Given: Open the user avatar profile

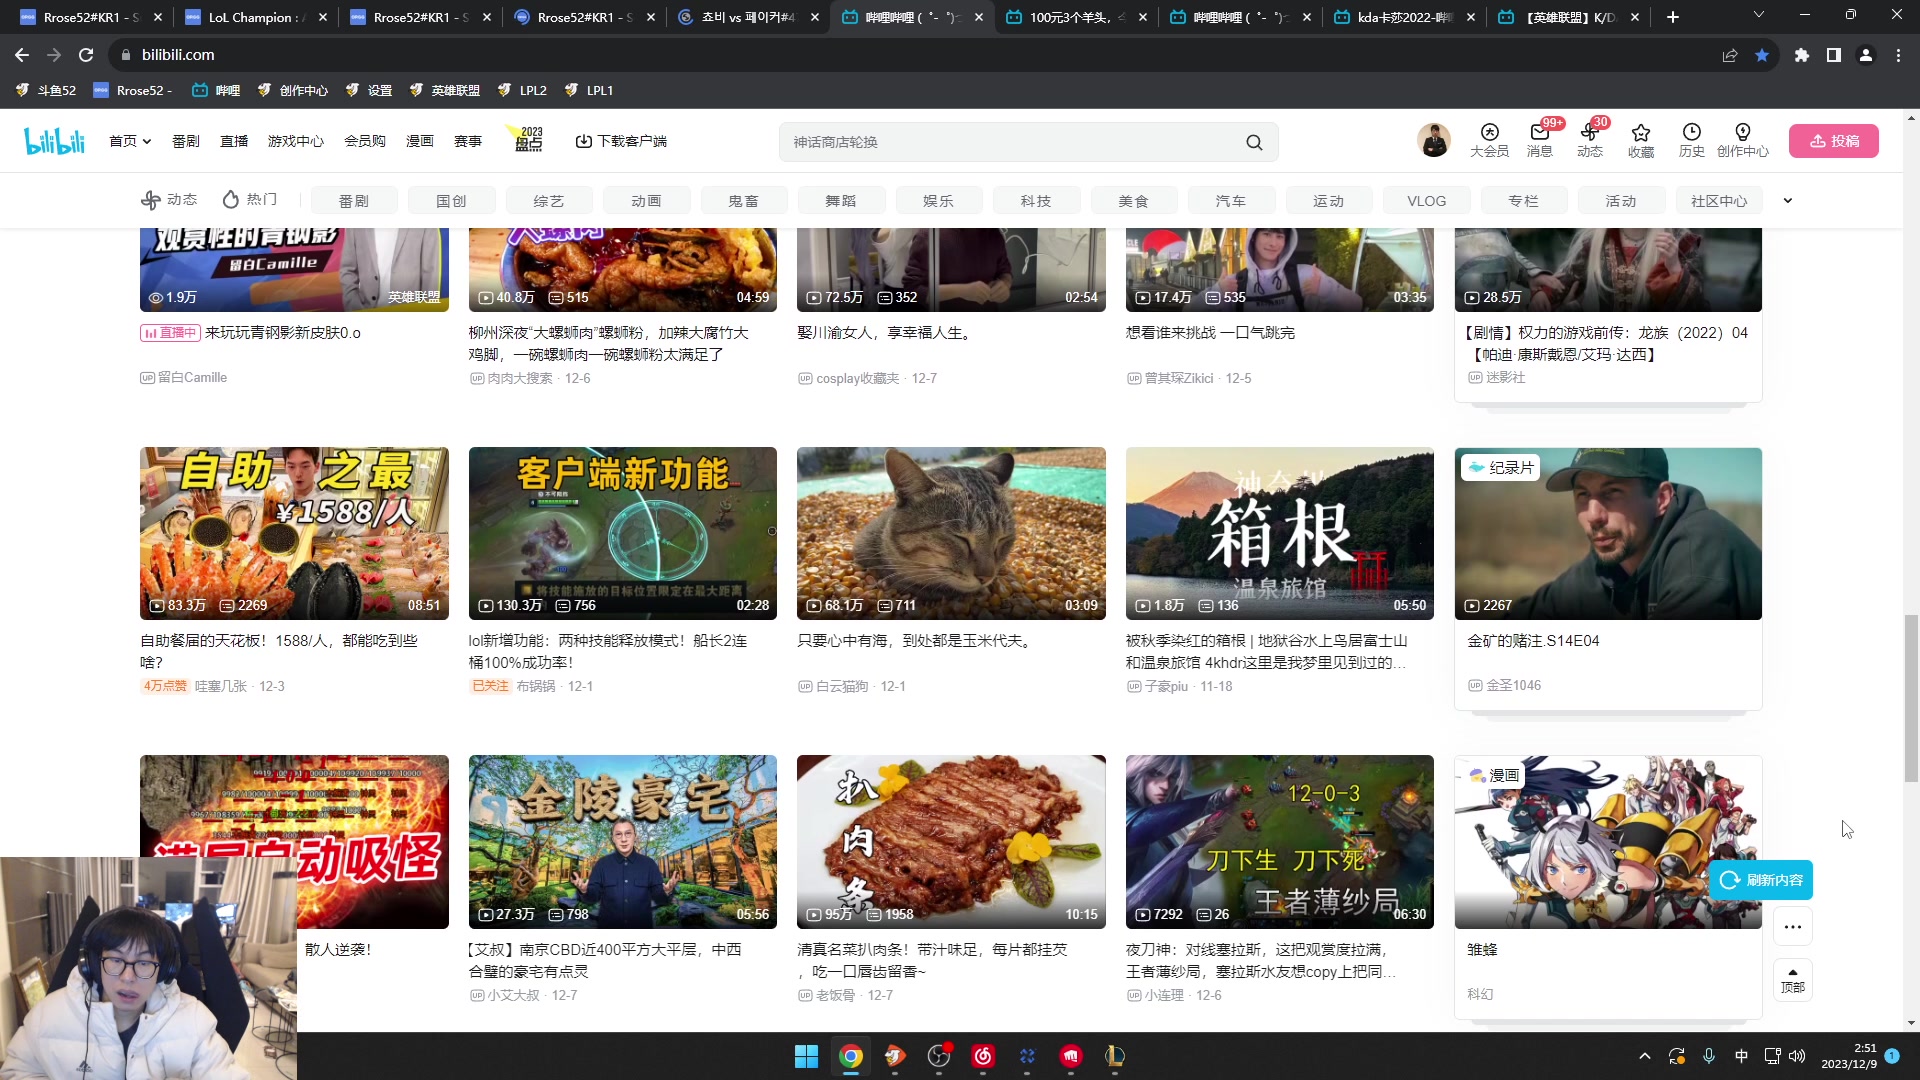Looking at the screenshot, I should coord(1433,141).
